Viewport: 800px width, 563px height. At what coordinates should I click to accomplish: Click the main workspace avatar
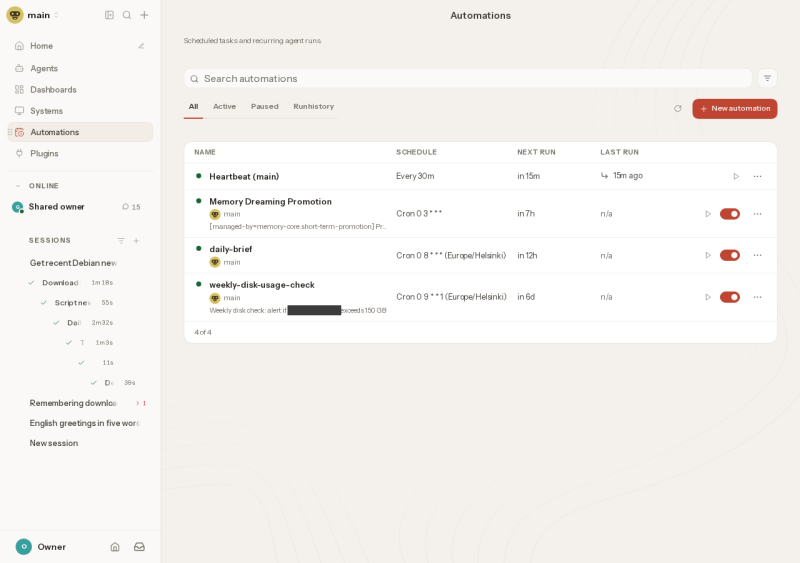pos(15,15)
